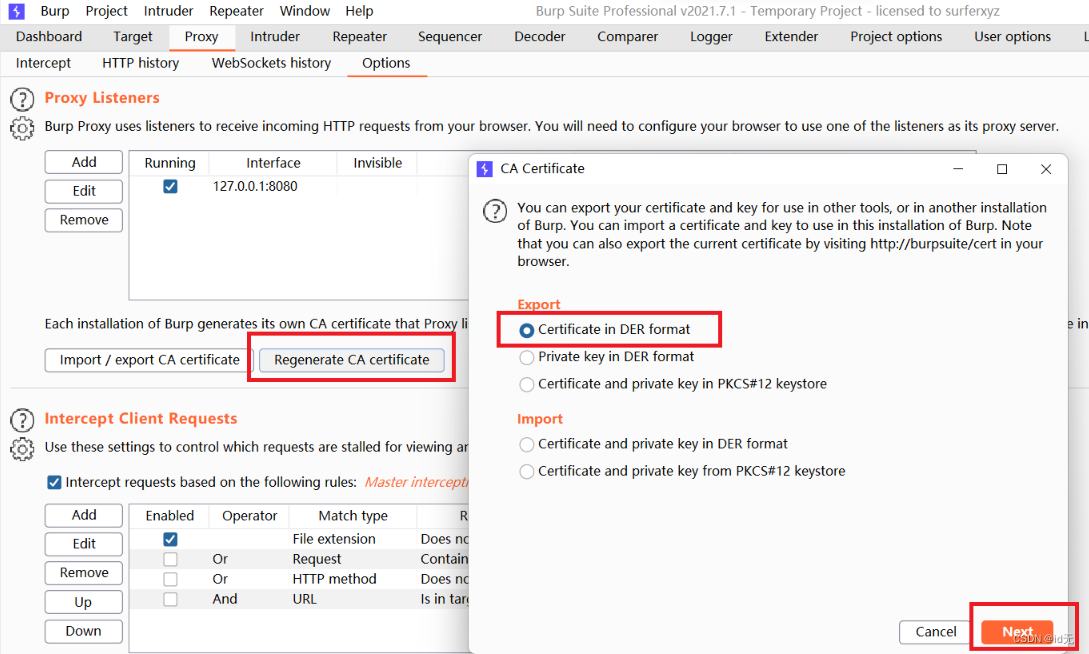
Task: Go to the Intercept subtab
Action: click(x=43, y=63)
